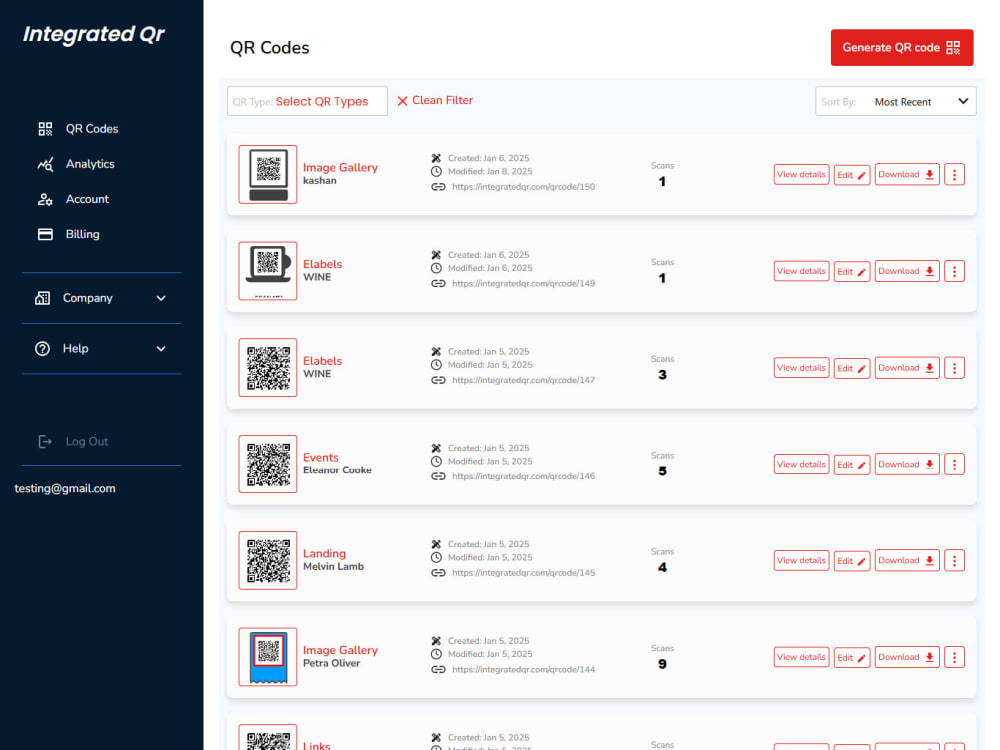Viewport: 1000px width, 750px height.
Task: Click the testing@gmail.com account email
Action: click(65, 489)
